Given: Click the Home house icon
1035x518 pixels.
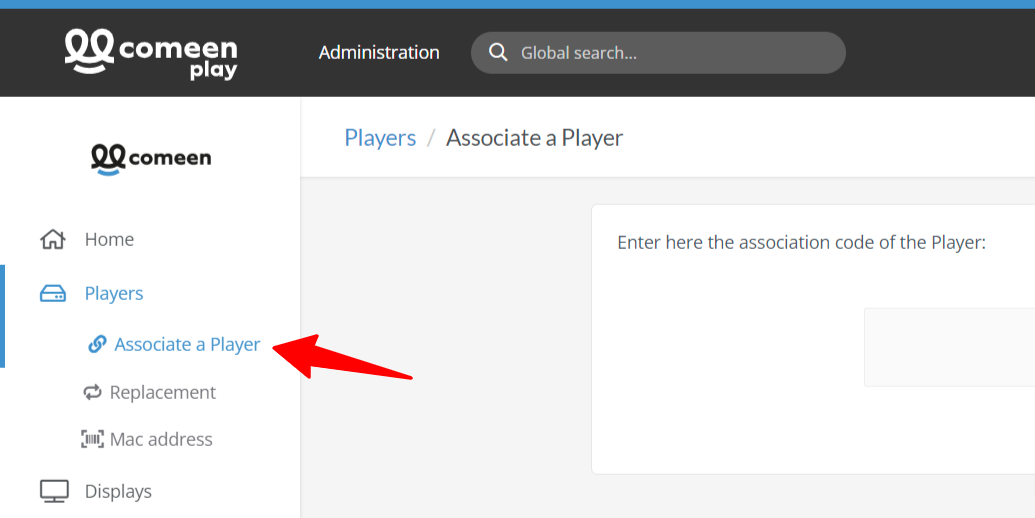Looking at the screenshot, I should (x=53, y=240).
